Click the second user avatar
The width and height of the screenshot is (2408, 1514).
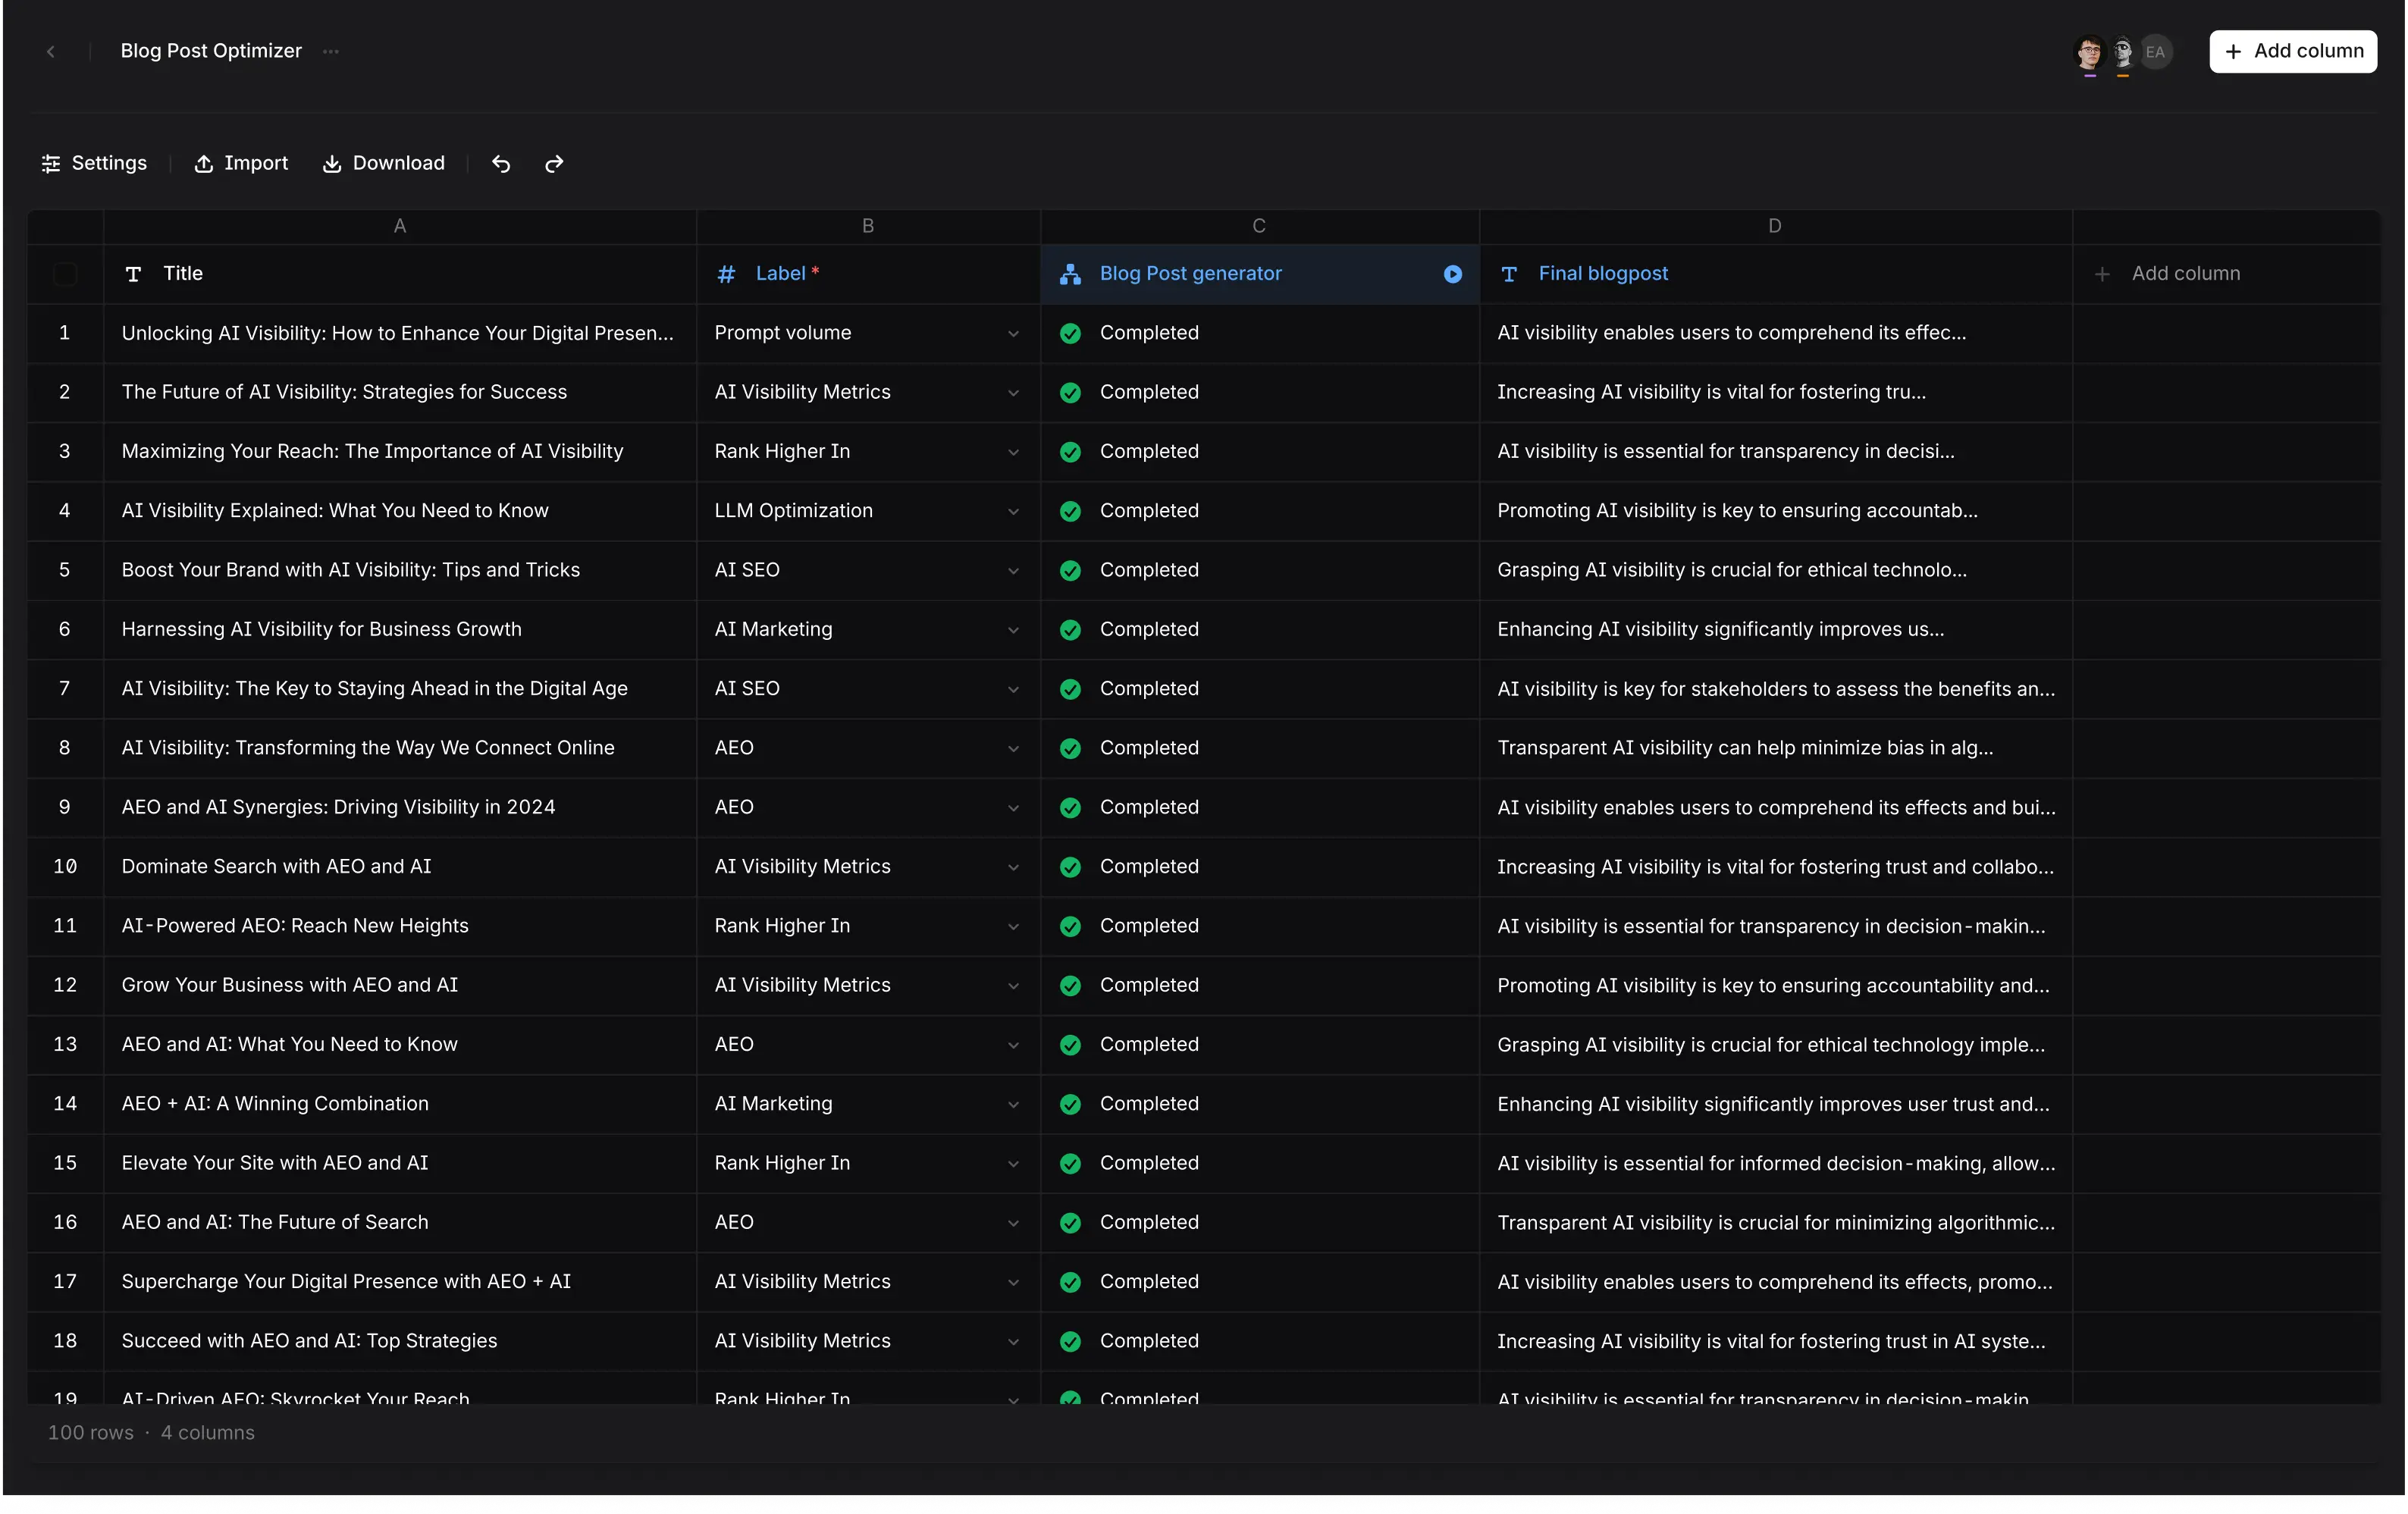coord(2122,52)
